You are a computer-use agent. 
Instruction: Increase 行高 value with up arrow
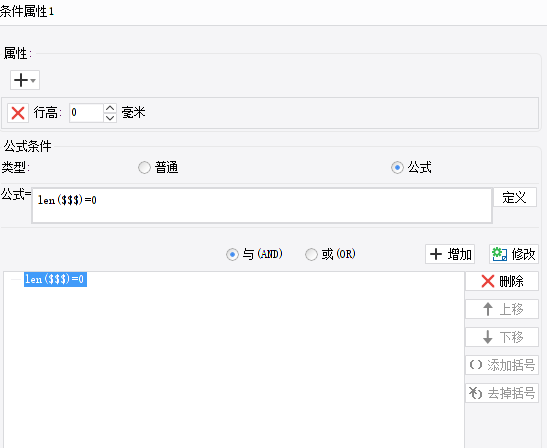click(x=110, y=108)
